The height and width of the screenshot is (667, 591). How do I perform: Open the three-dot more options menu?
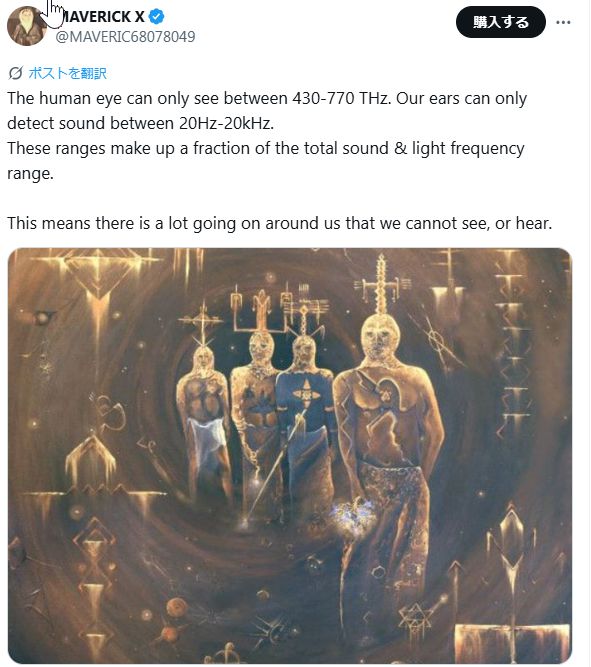563,22
